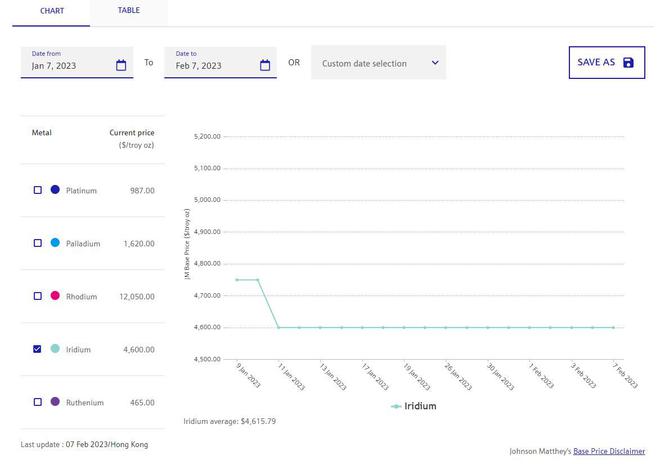Screen dimensions: 660x464
Task: Open the Date to calendar icon
Action: click(x=265, y=66)
